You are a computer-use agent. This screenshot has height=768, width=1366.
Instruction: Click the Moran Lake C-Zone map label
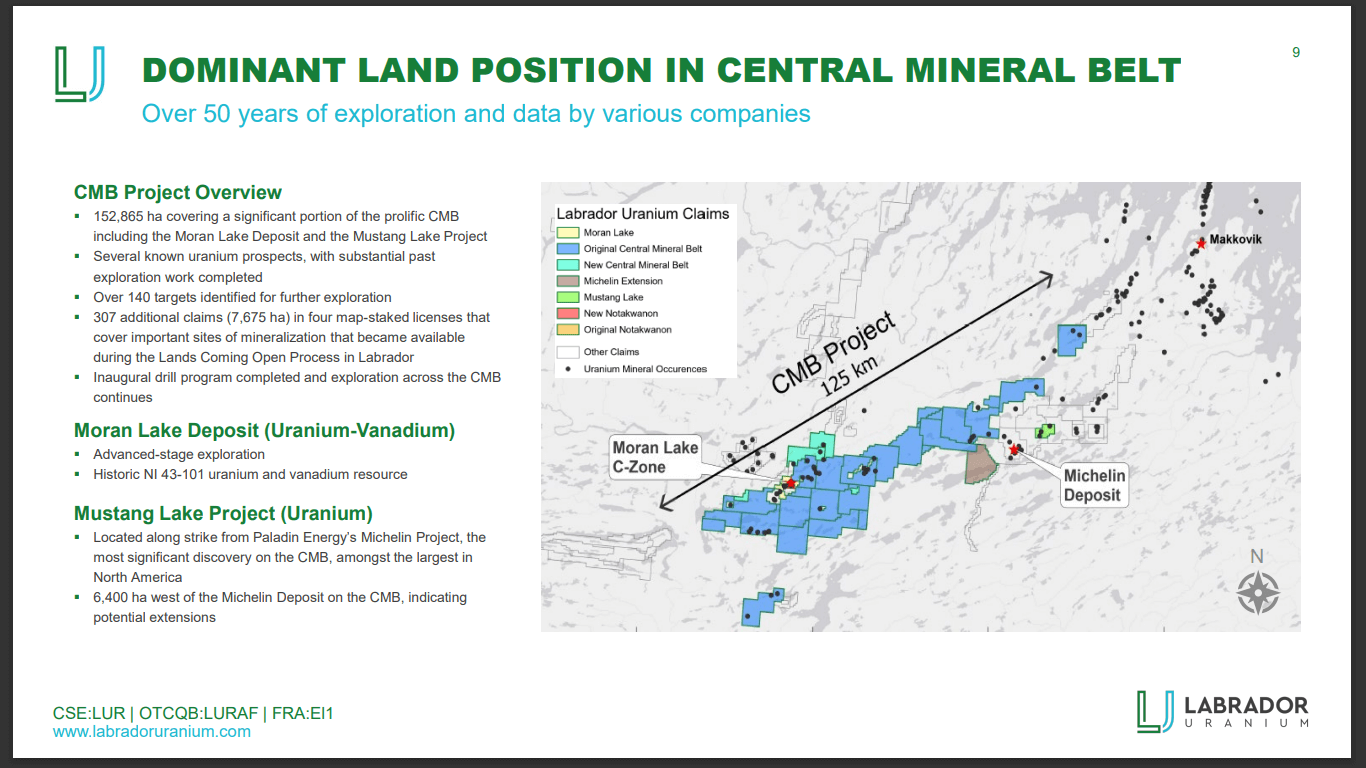click(655, 457)
